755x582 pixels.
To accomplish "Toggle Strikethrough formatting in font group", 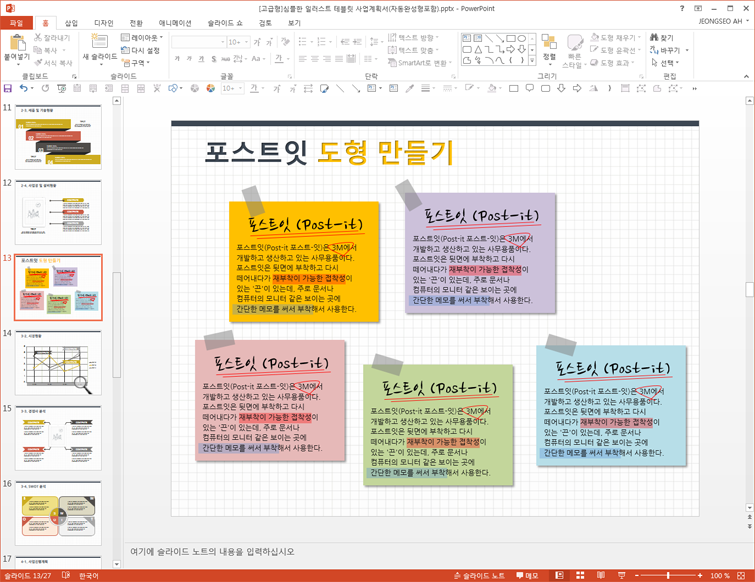I will coord(225,59).
